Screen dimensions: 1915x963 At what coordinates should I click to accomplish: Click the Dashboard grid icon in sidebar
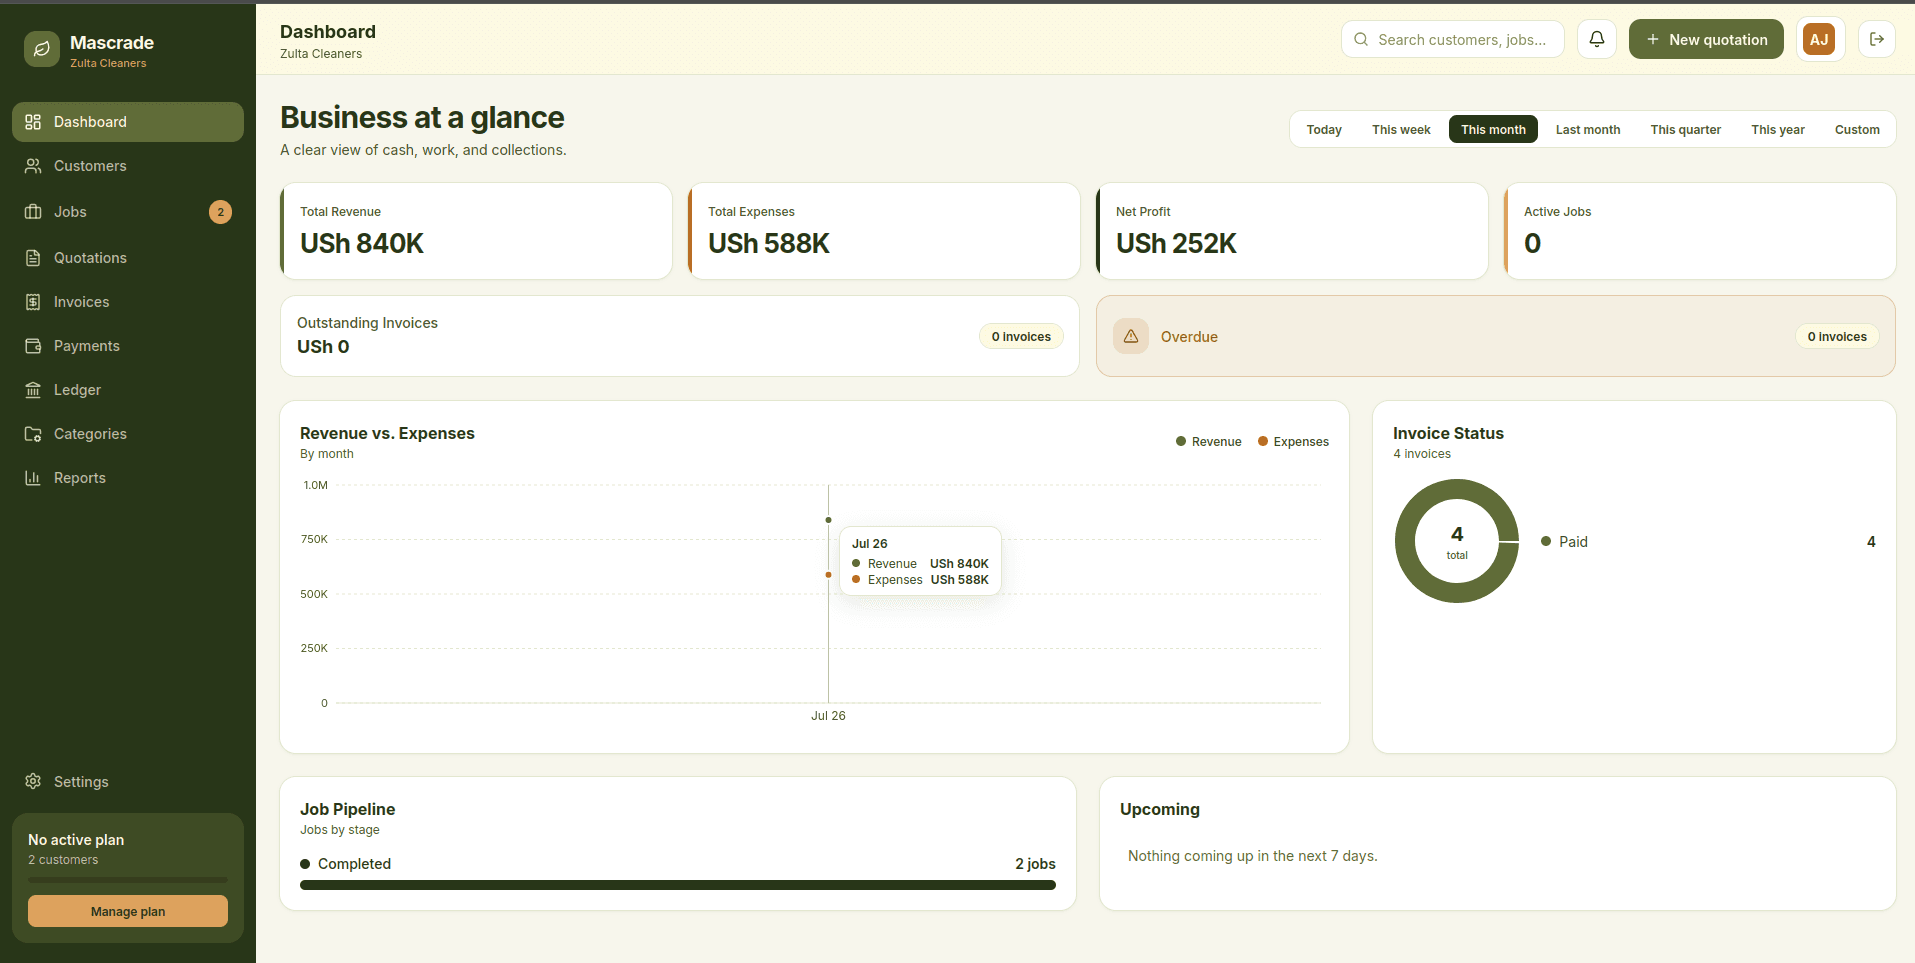pos(33,122)
